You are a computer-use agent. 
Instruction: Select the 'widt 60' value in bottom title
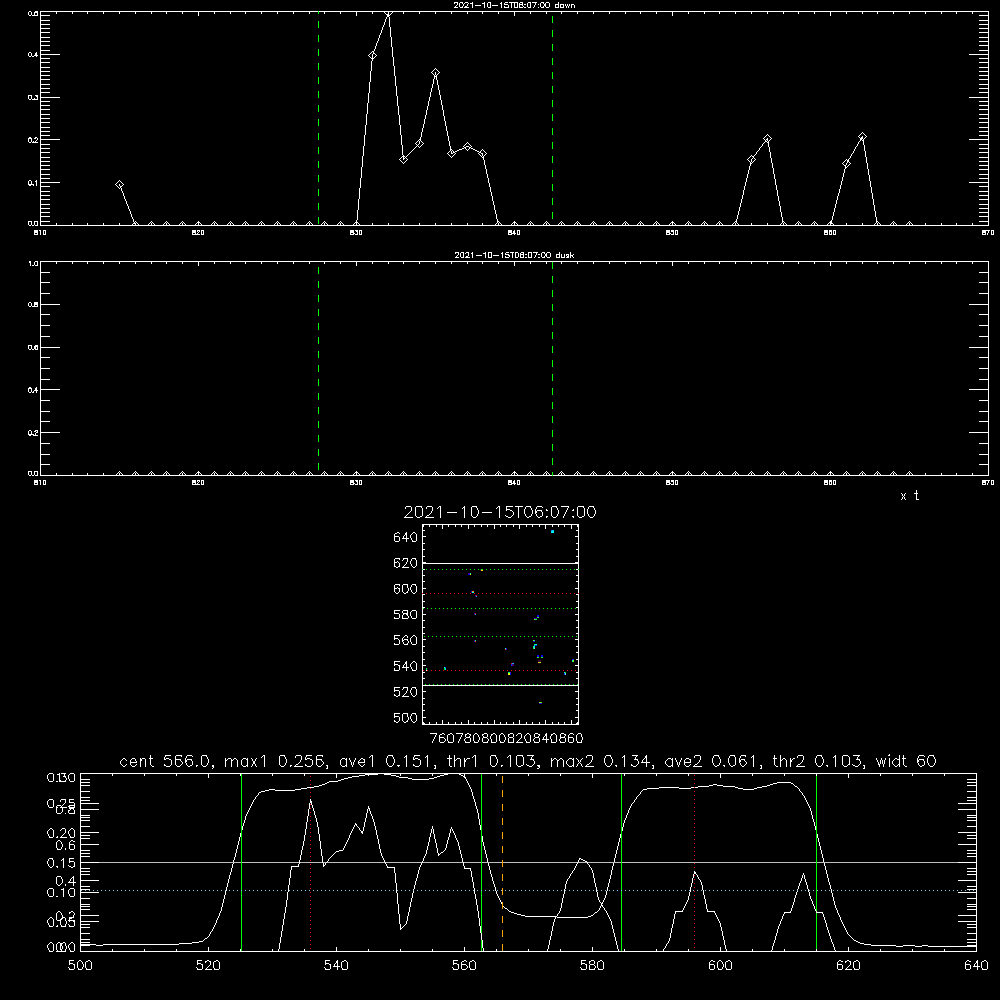(906, 761)
